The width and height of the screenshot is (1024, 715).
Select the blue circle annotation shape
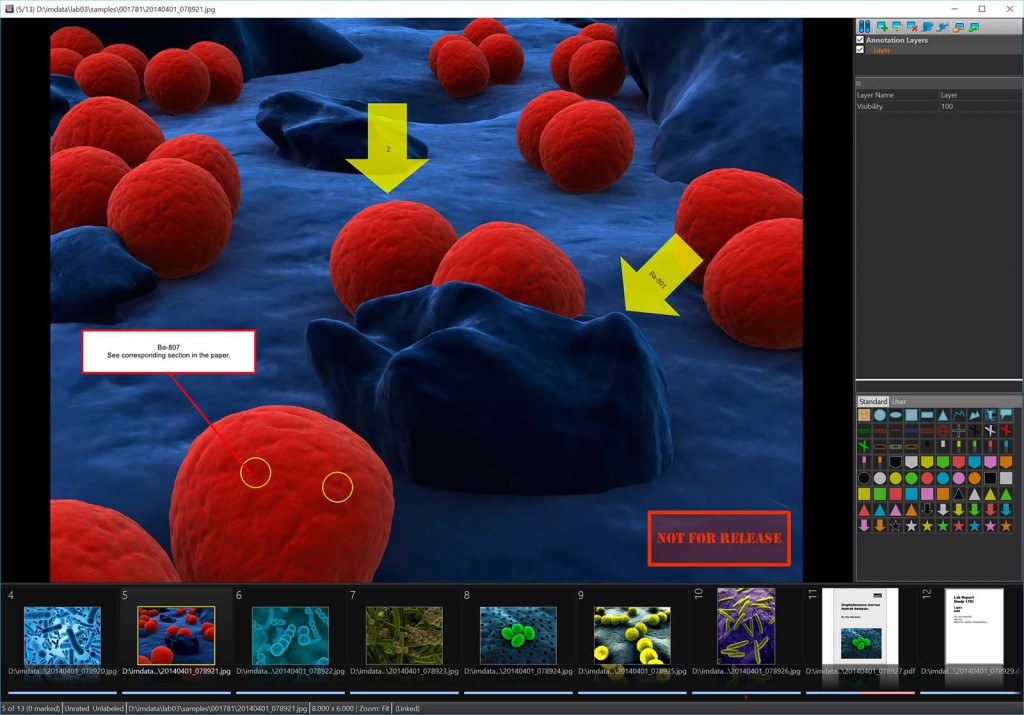coord(880,416)
